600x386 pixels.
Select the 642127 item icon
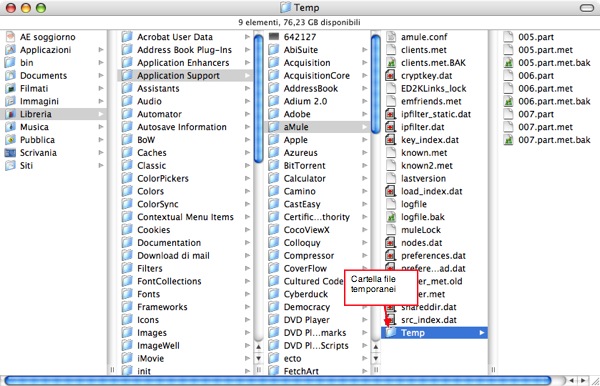pyautogui.click(x=274, y=37)
